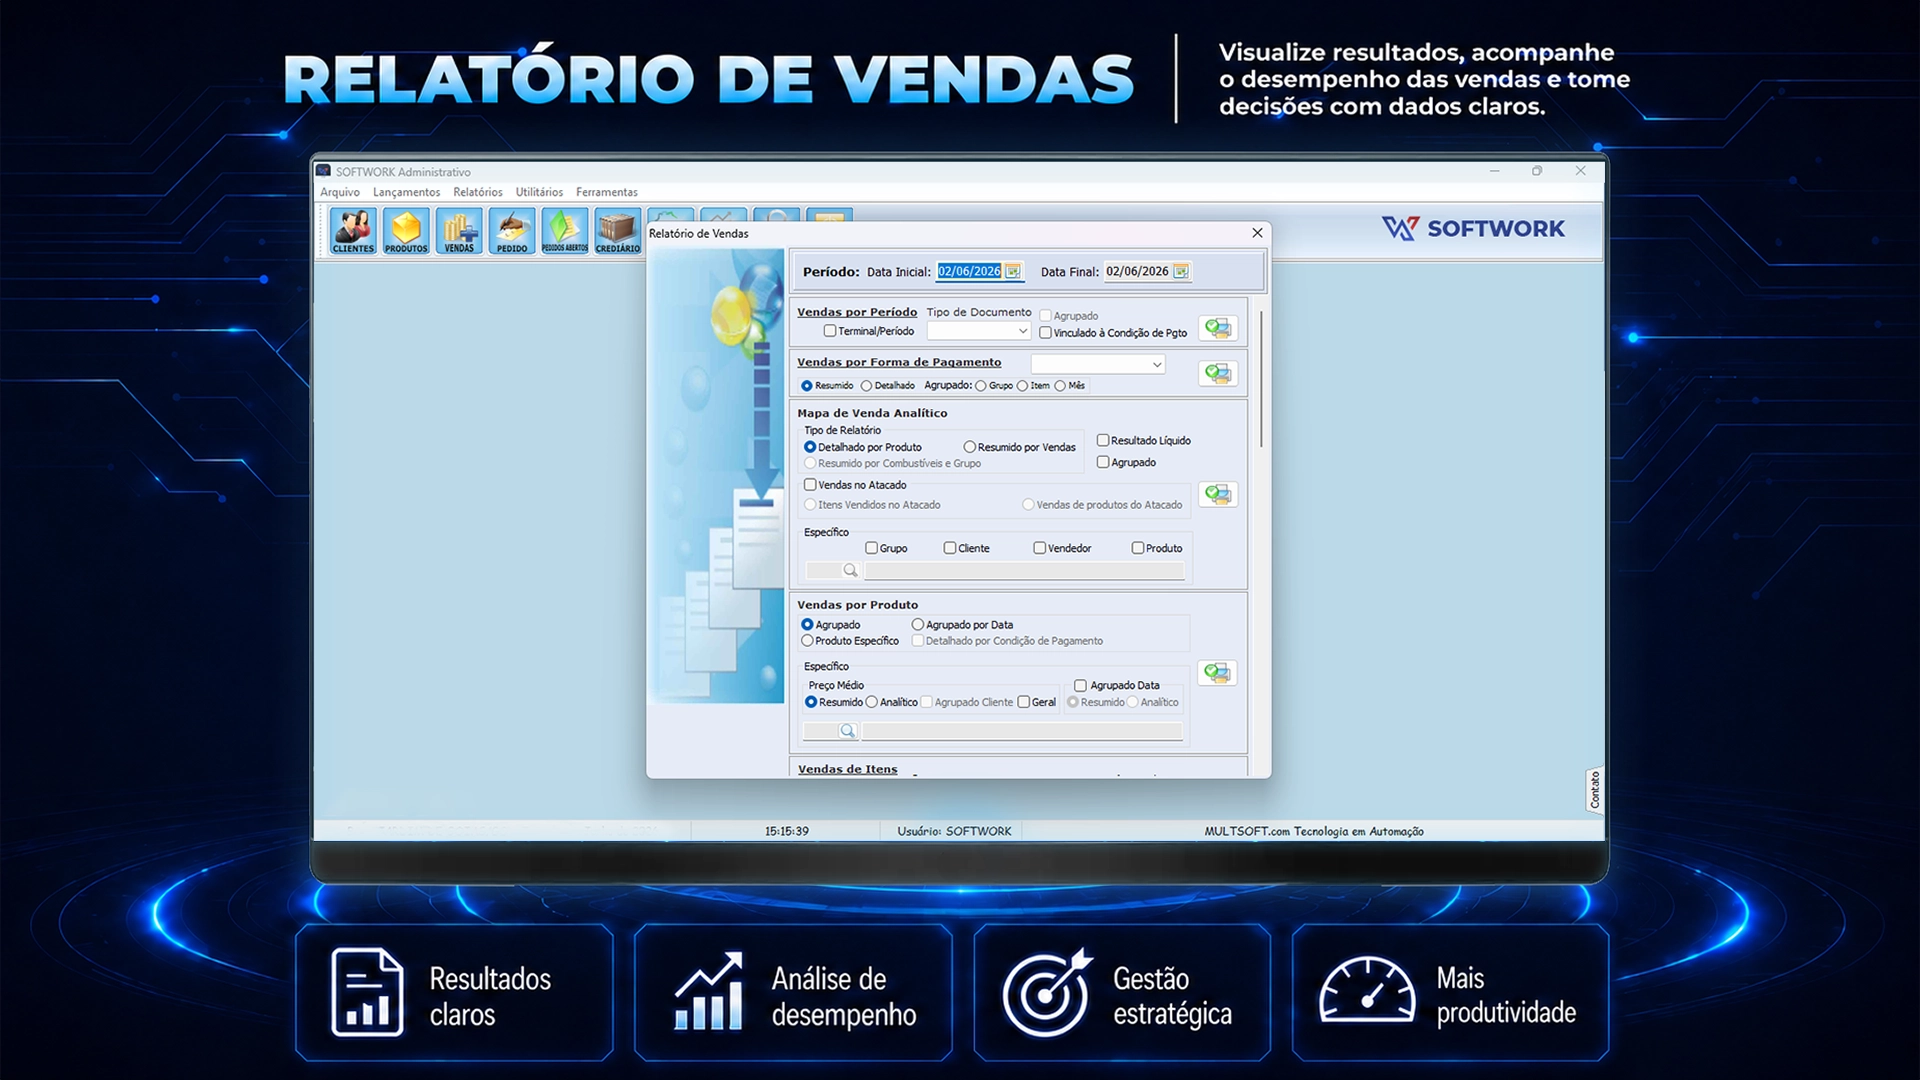
Task: Maximize the SOFTWORK Administrativo window
Action: coord(1537,171)
